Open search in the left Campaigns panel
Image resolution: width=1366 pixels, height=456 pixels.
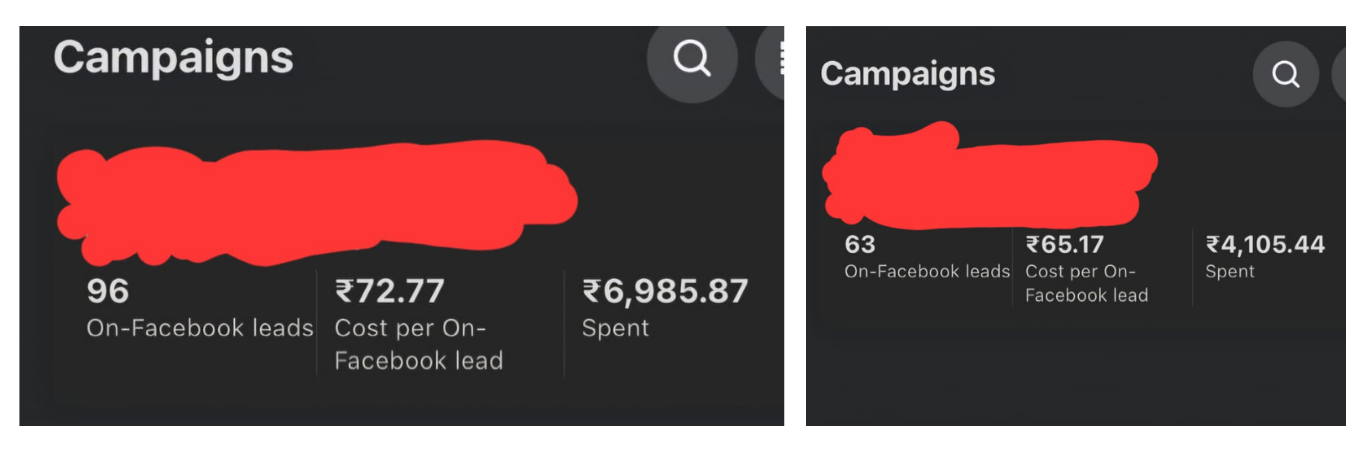click(692, 60)
